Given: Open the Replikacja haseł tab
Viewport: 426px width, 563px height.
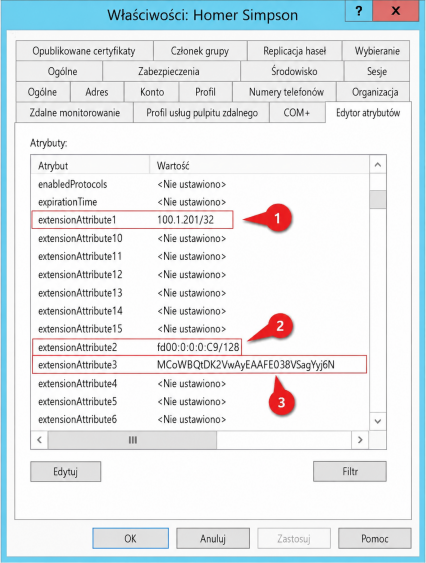Looking at the screenshot, I should click(295, 51).
